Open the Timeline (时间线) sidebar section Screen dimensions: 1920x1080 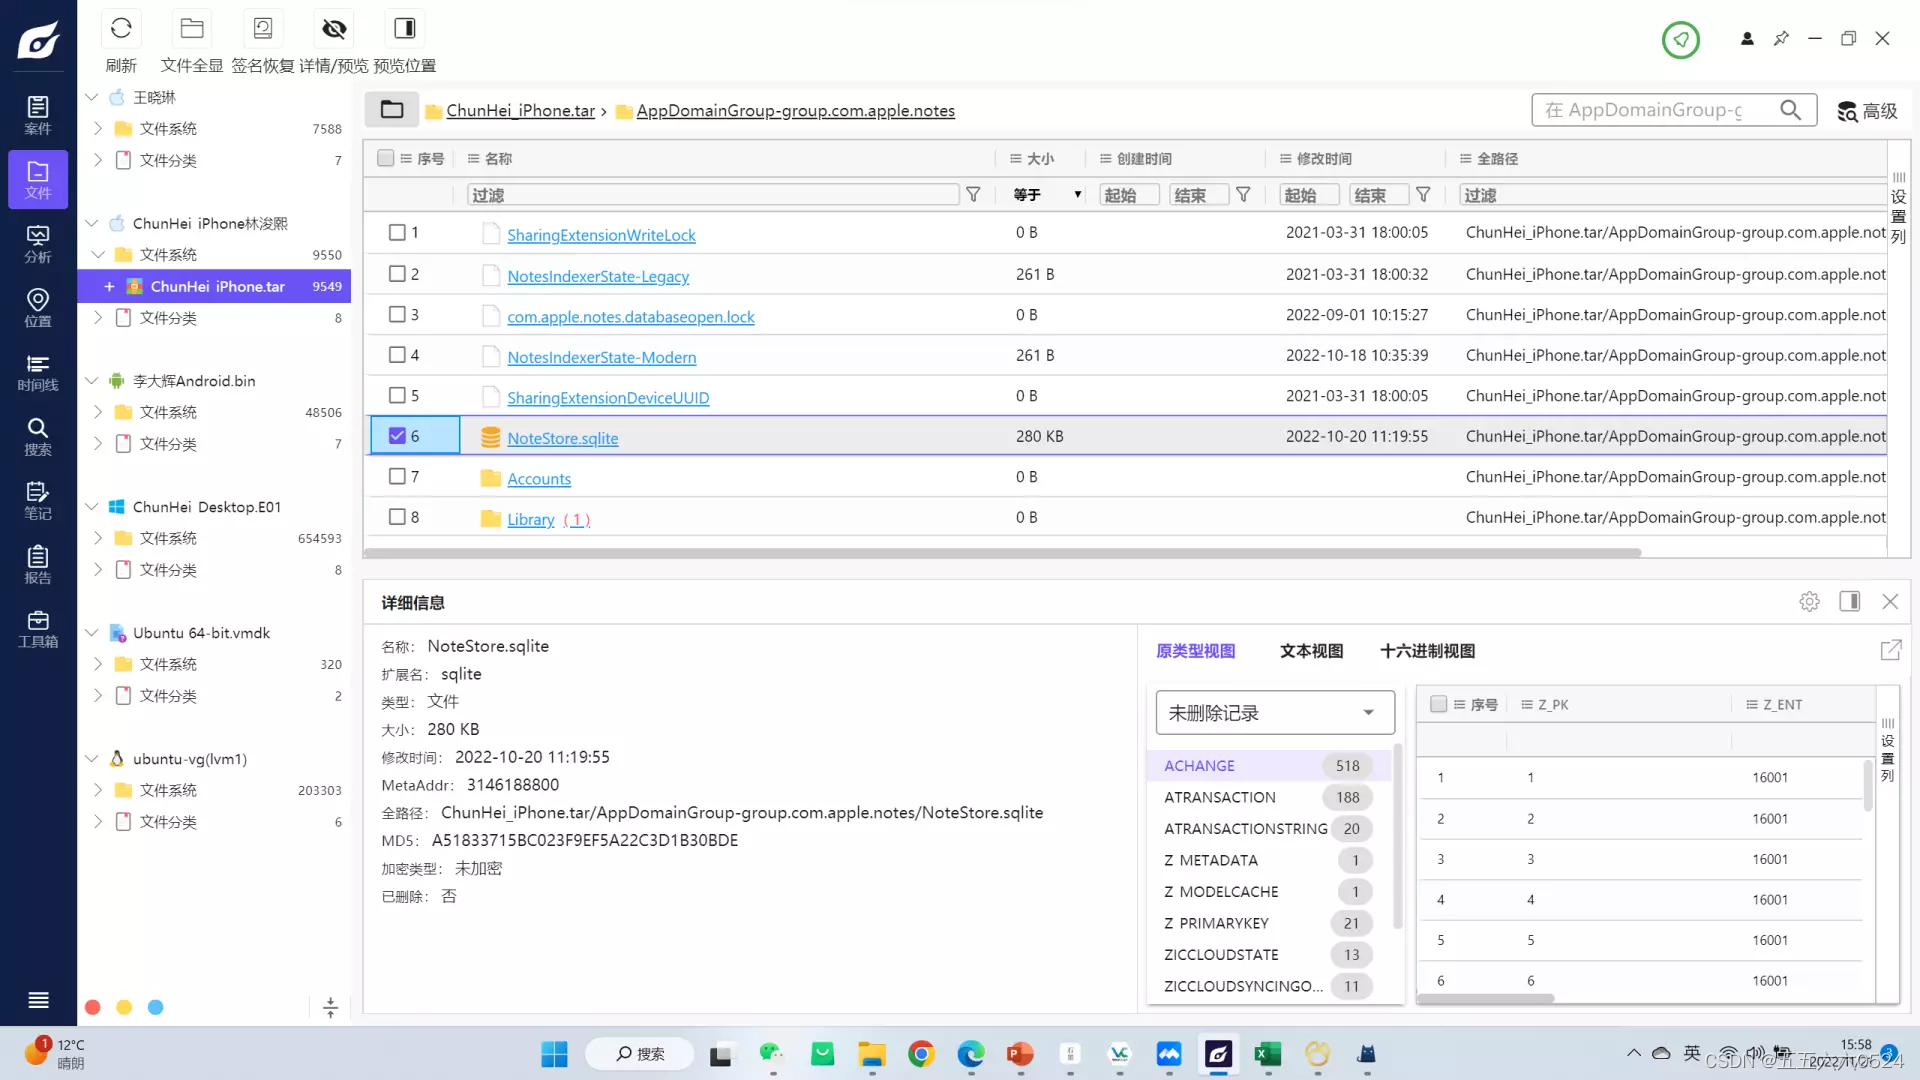[38, 372]
